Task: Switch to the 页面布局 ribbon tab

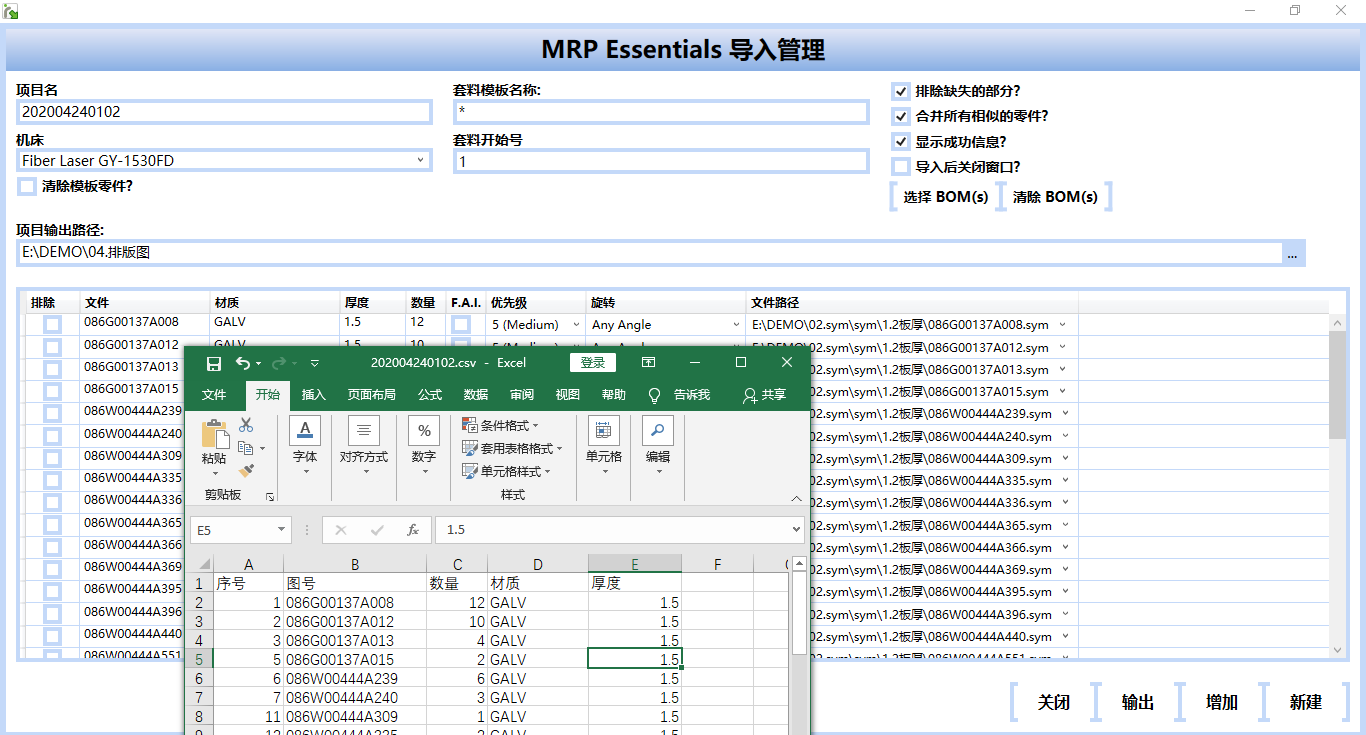Action: pos(371,395)
